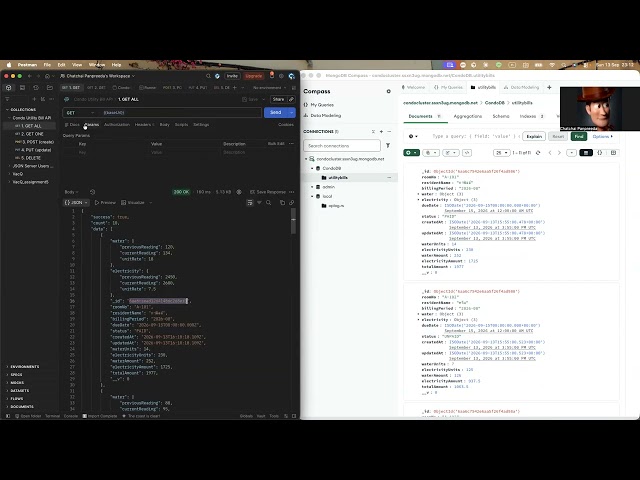Click the plus icon to create collection
640x480 pixels.
(34, 99)
